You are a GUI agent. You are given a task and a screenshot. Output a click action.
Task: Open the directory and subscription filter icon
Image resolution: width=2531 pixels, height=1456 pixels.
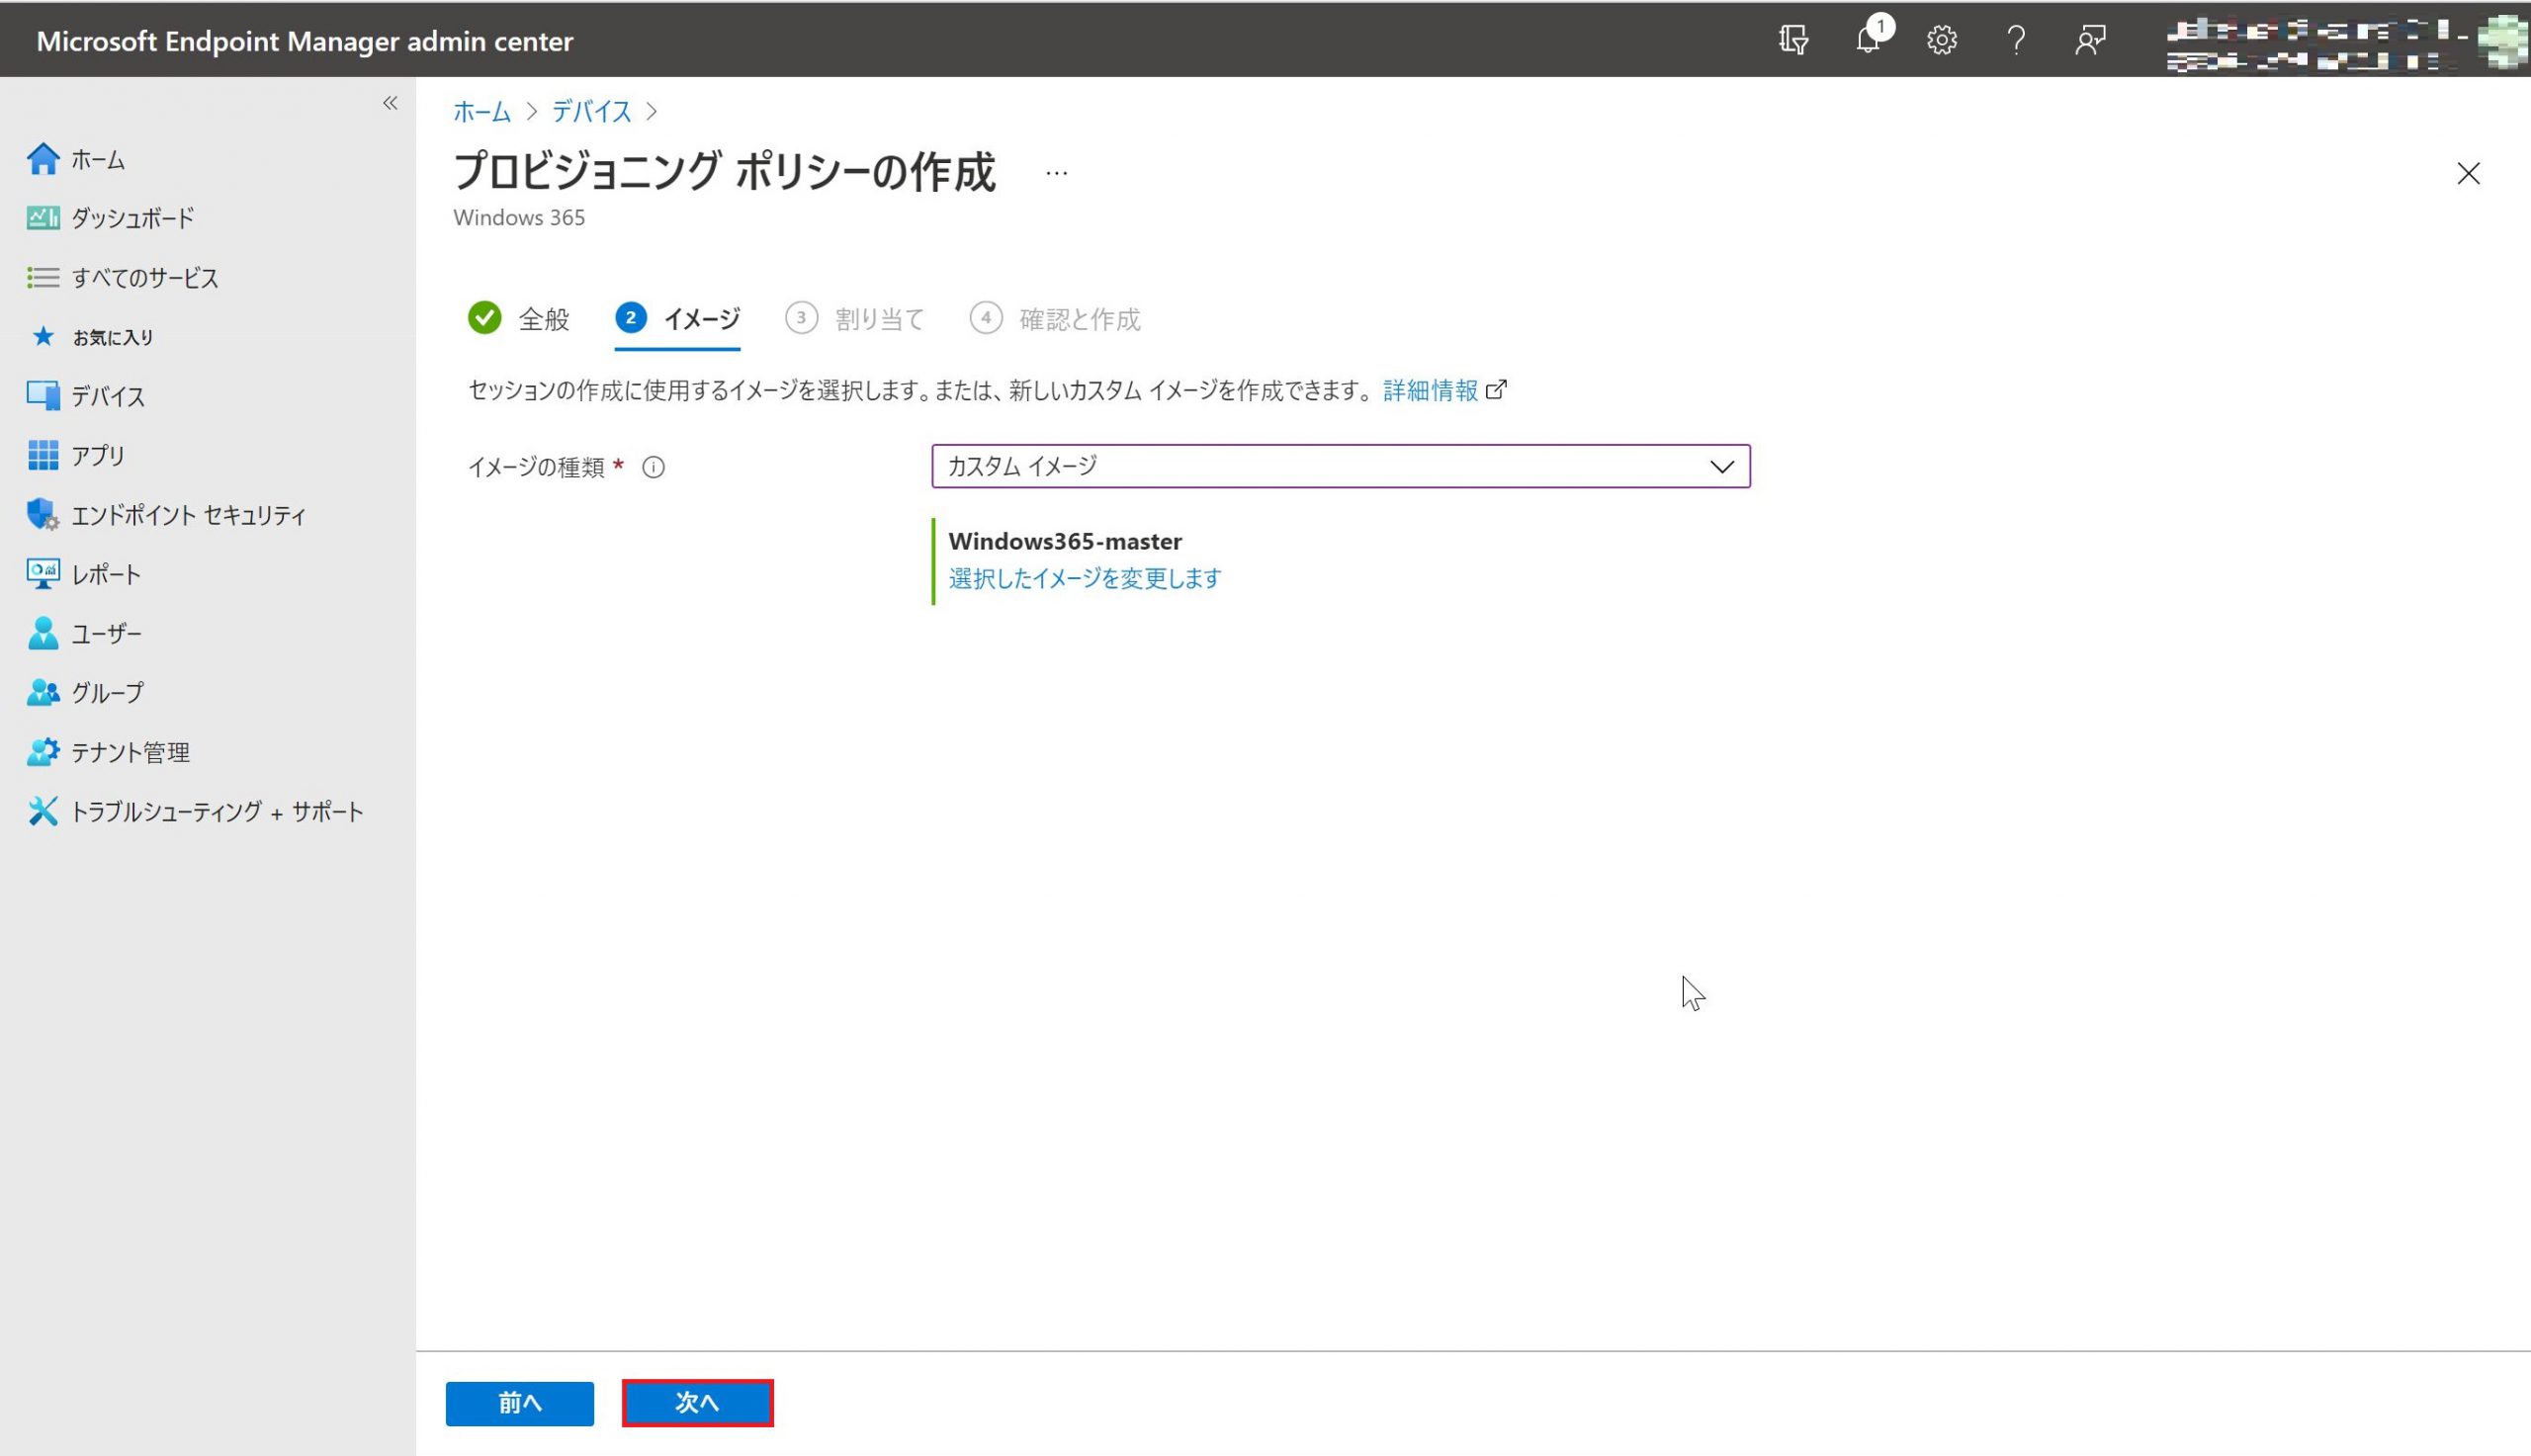click(x=1793, y=40)
